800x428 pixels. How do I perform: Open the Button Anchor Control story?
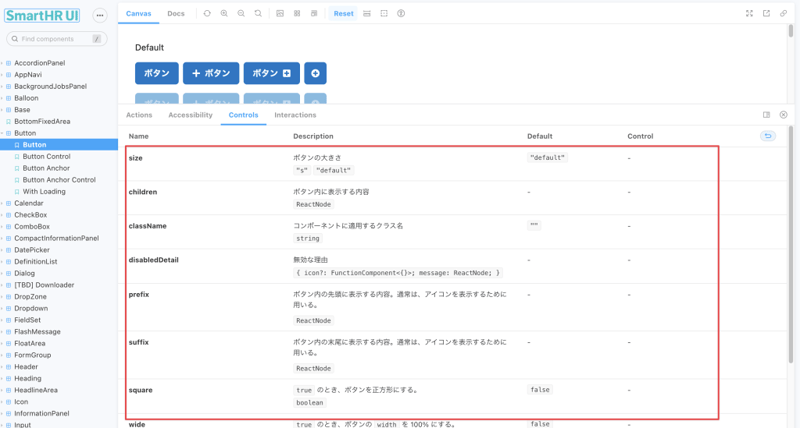click(x=59, y=180)
